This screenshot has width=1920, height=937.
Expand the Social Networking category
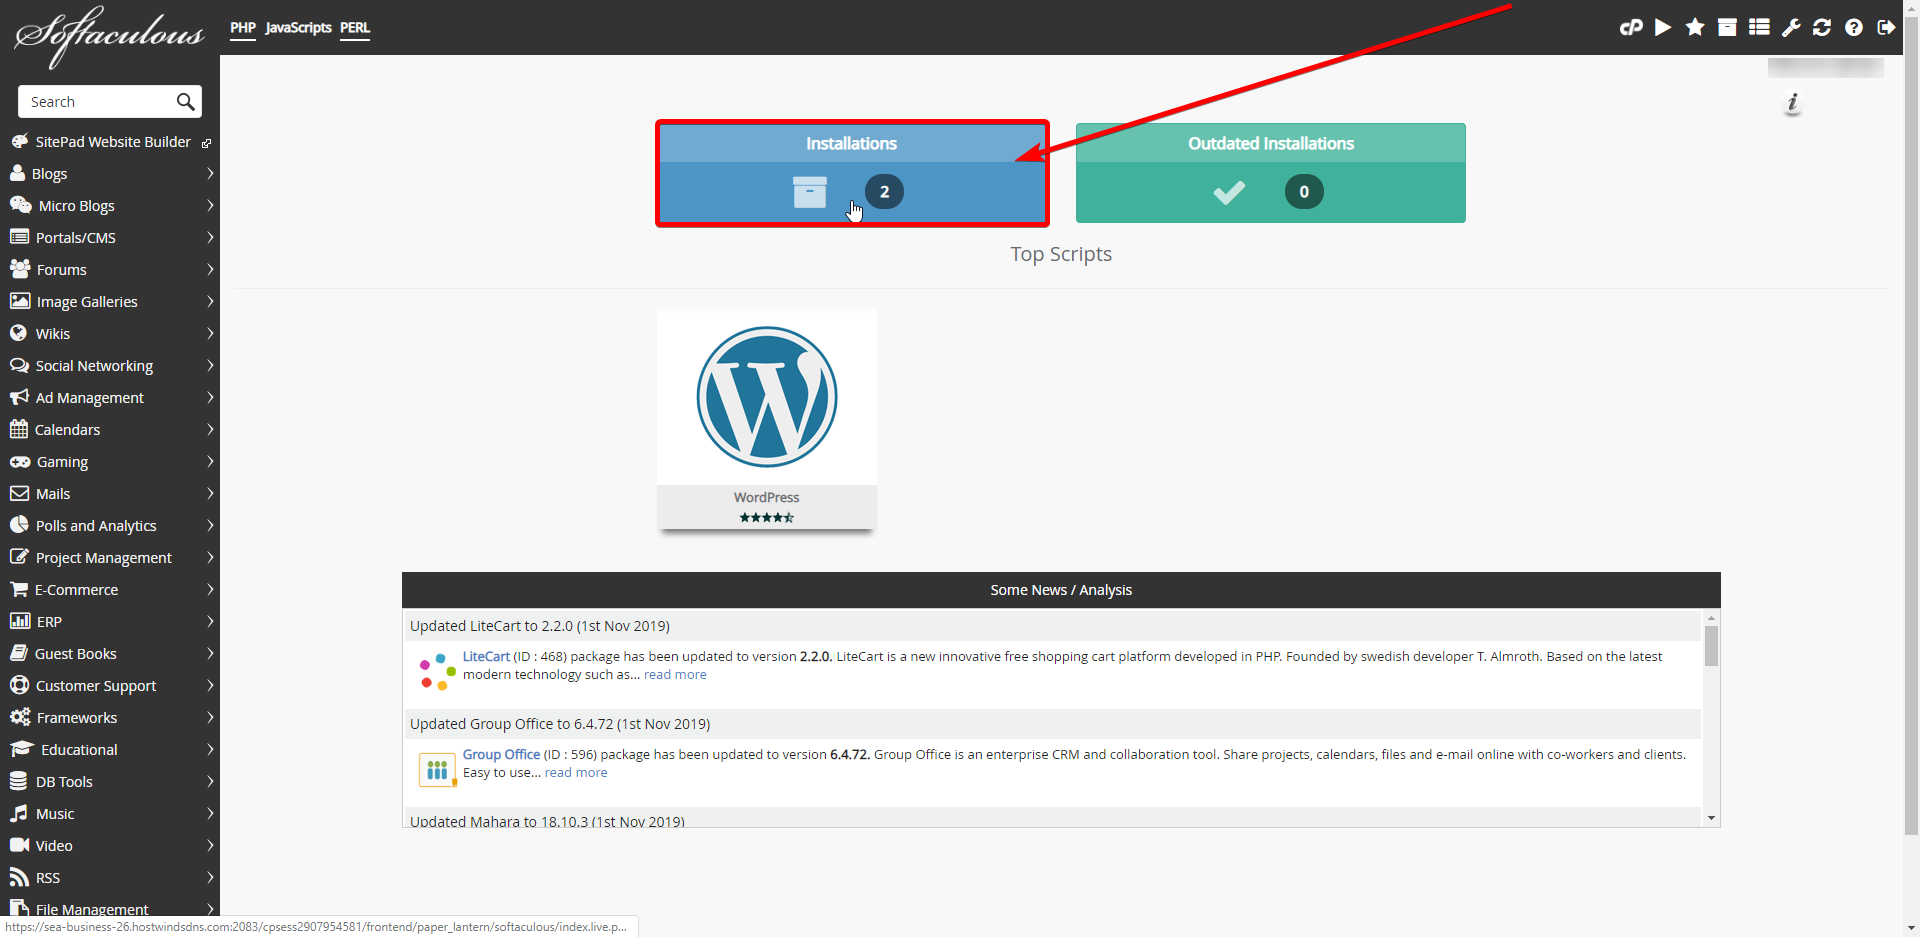tap(210, 365)
